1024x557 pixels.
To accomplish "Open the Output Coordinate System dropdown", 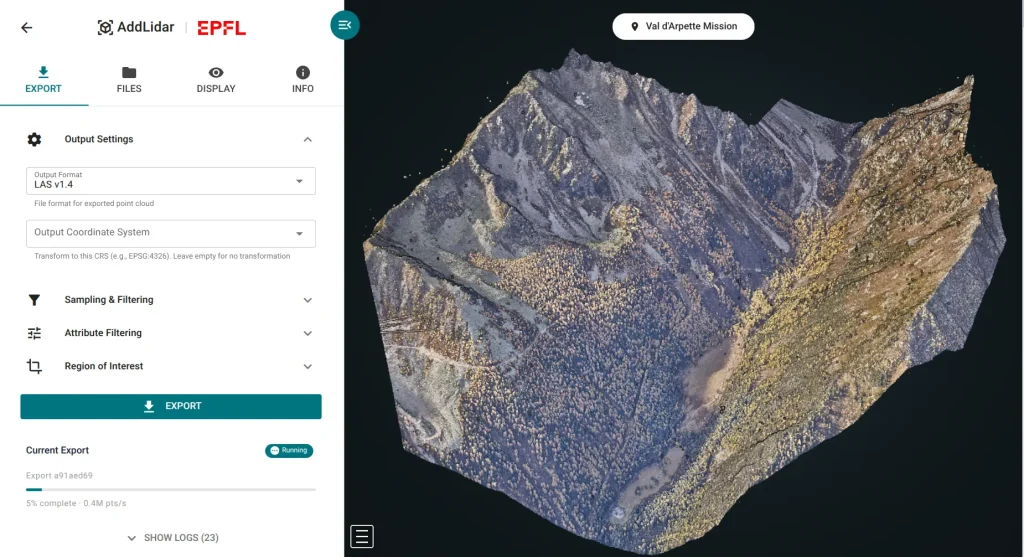I will pyautogui.click(x=171, y=233).
